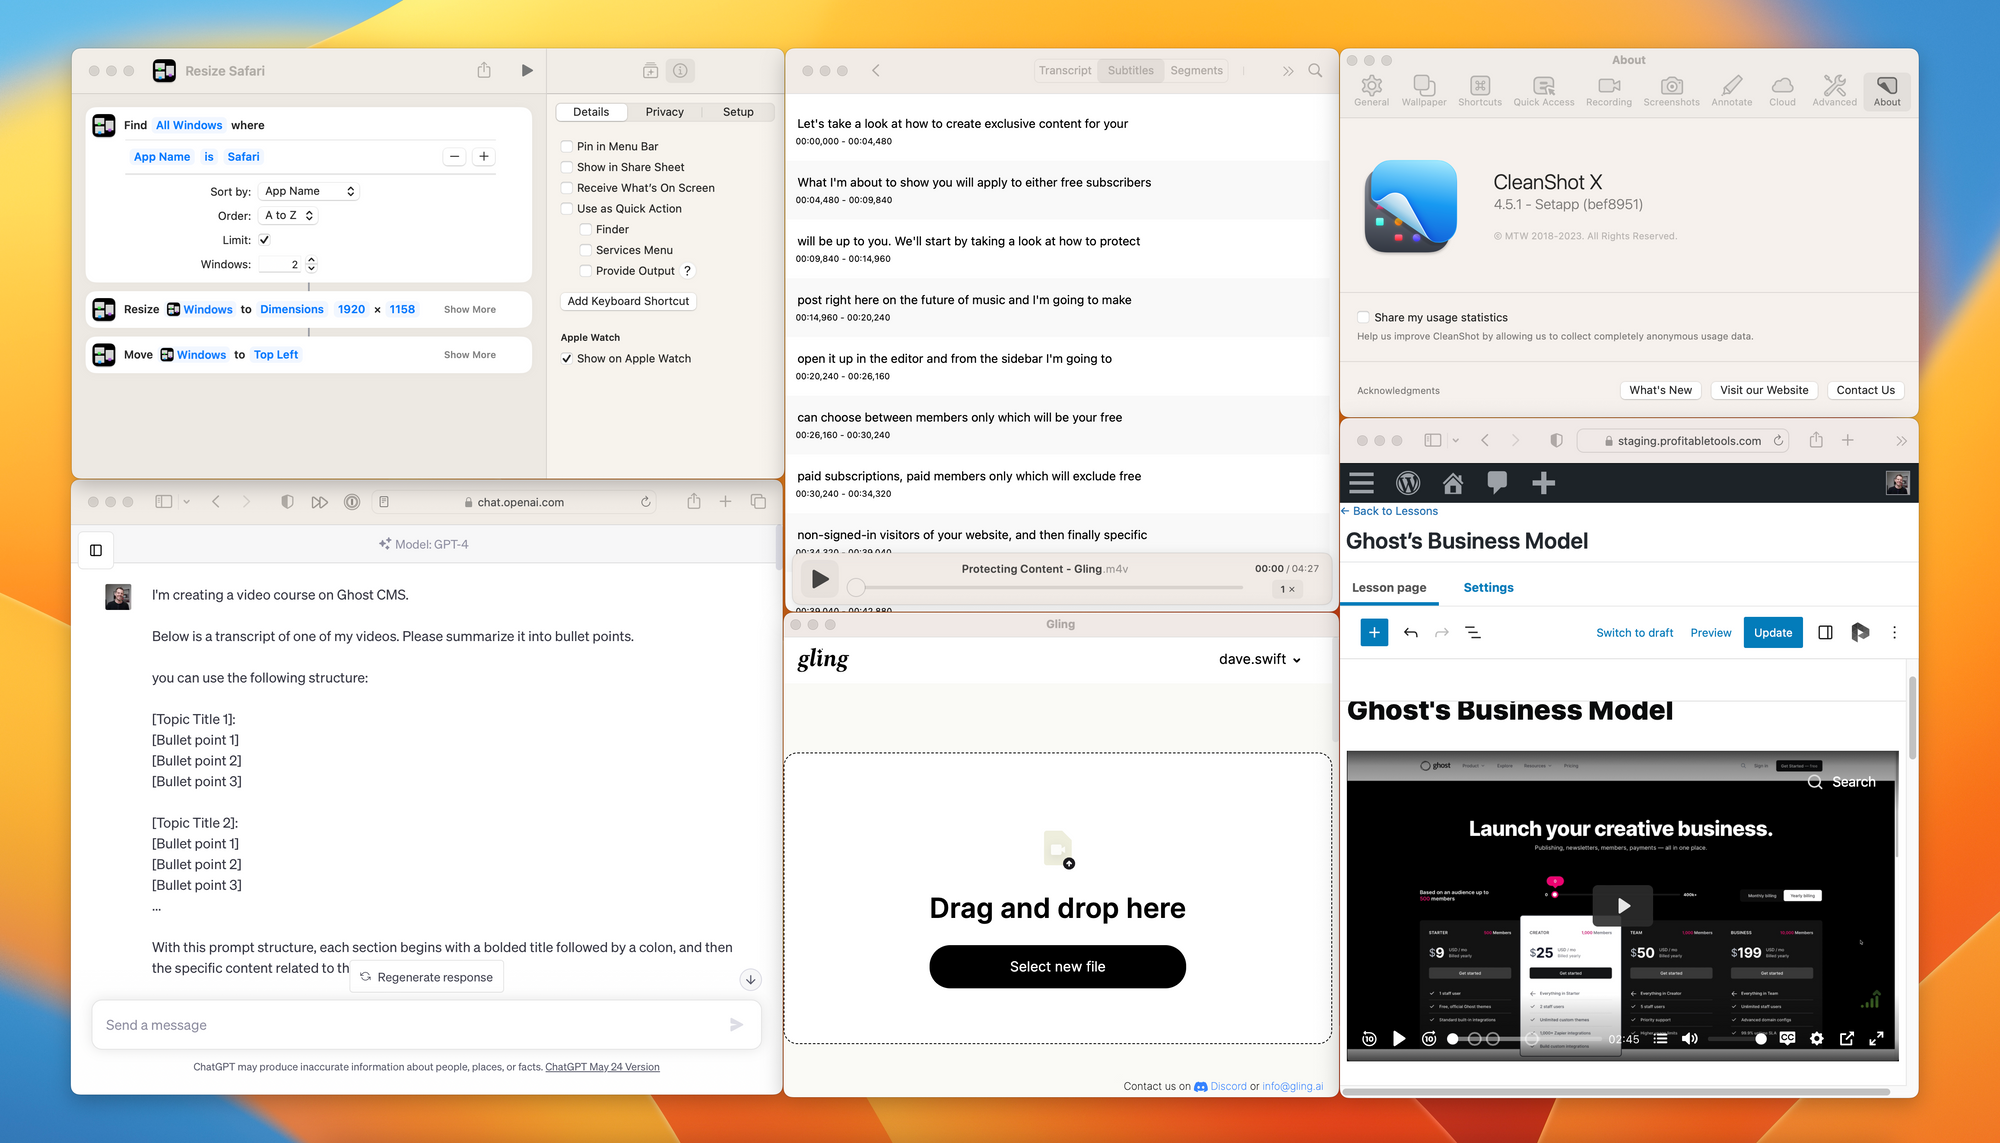
Task: Open Screenshots settings in CleanShot
Action: click(1672, 91)
